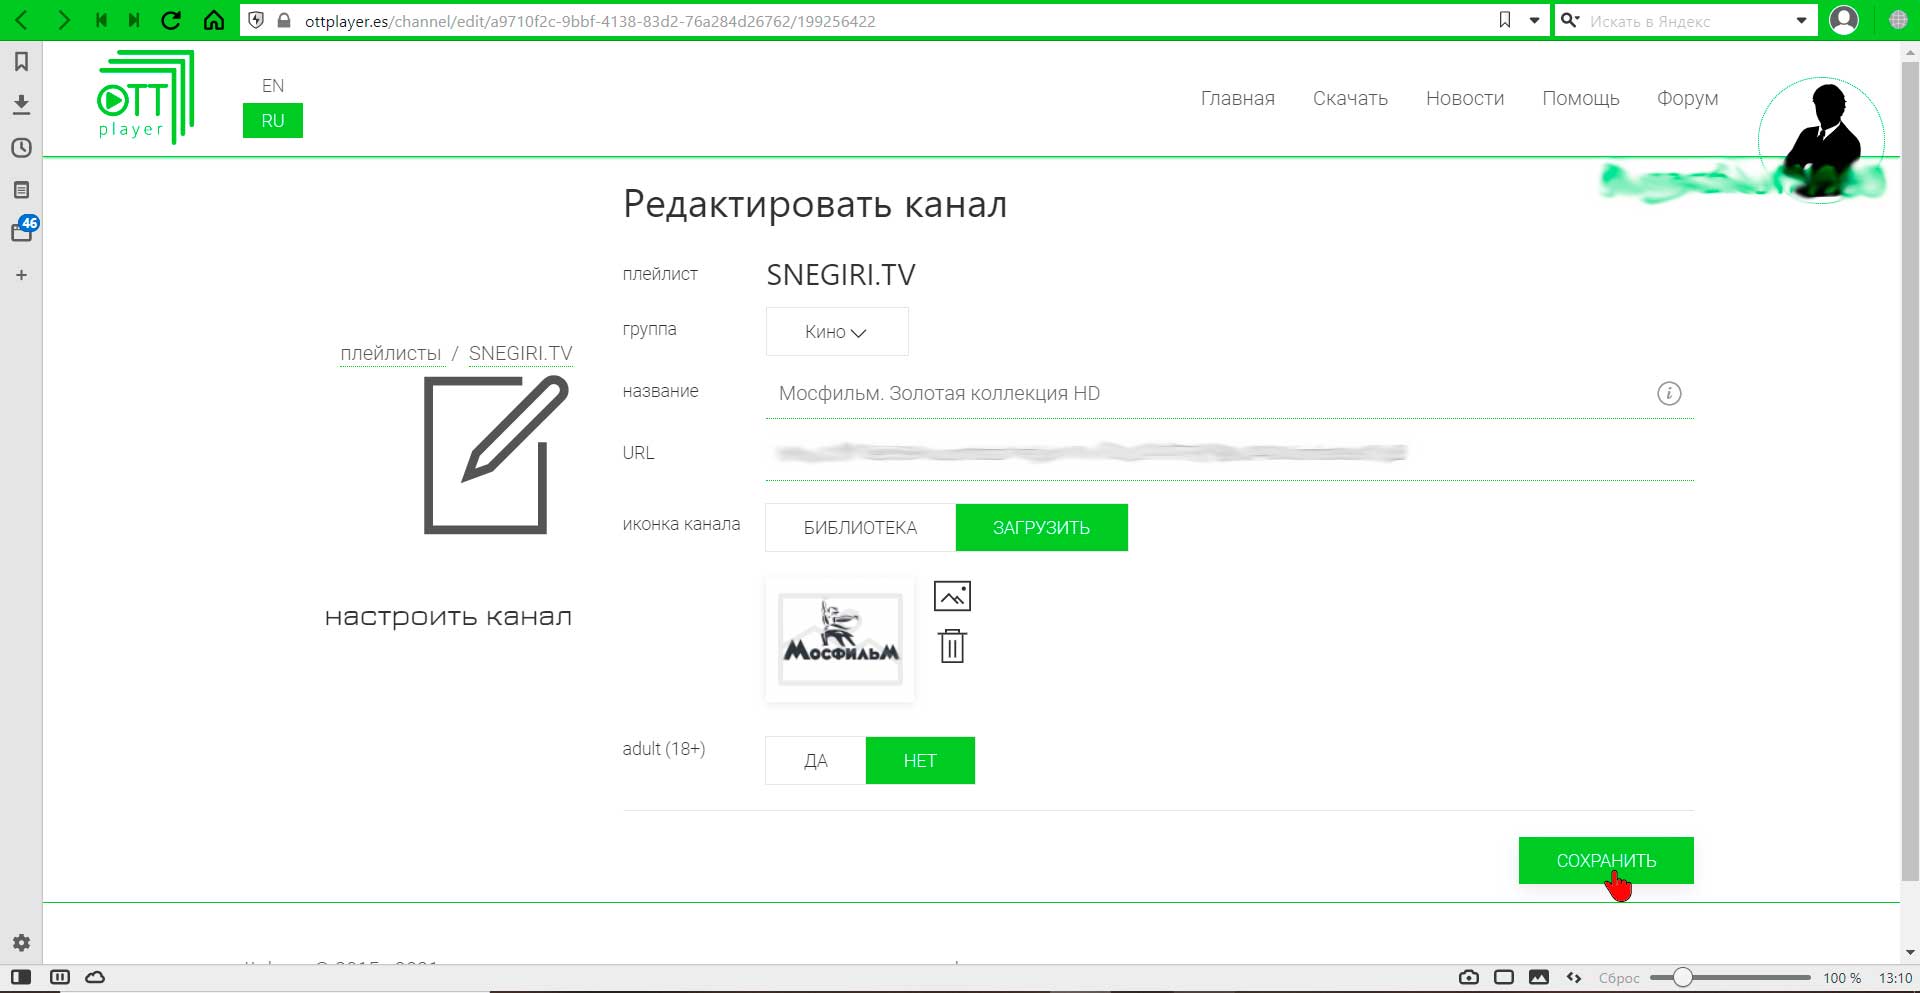Set adult 18+ to НЕТ
Viewport: 1920px width, 993px height.
(x=920, y=761)
